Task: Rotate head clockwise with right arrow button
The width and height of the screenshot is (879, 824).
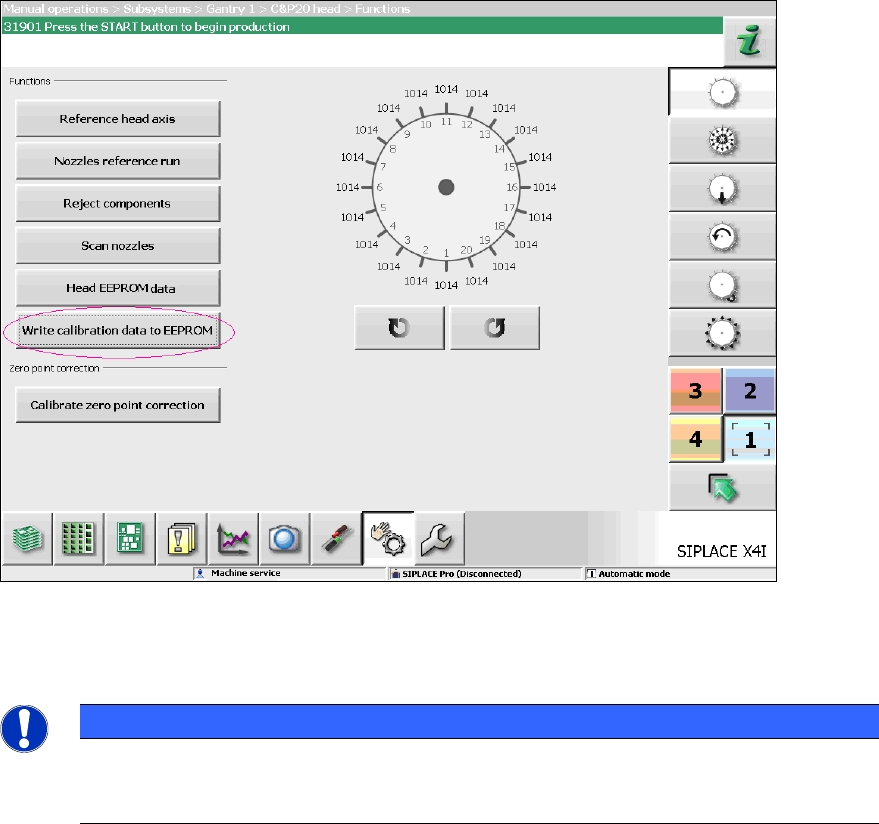Action: (495, 328)
